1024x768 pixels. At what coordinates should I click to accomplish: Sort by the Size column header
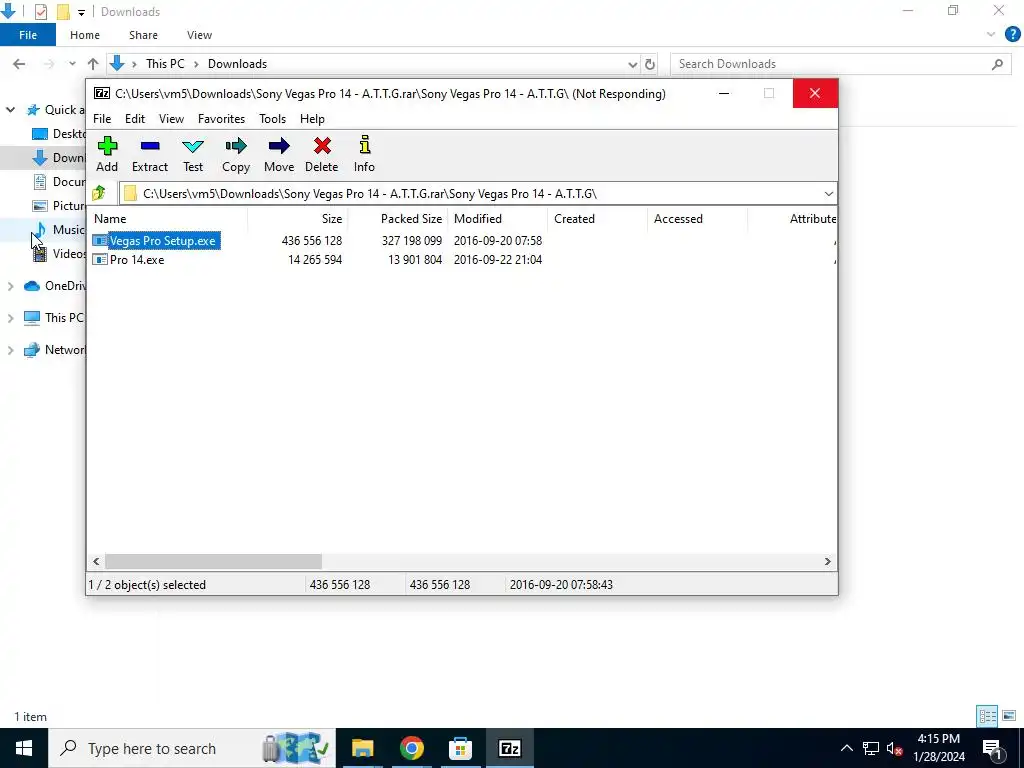tap(298, 219)
